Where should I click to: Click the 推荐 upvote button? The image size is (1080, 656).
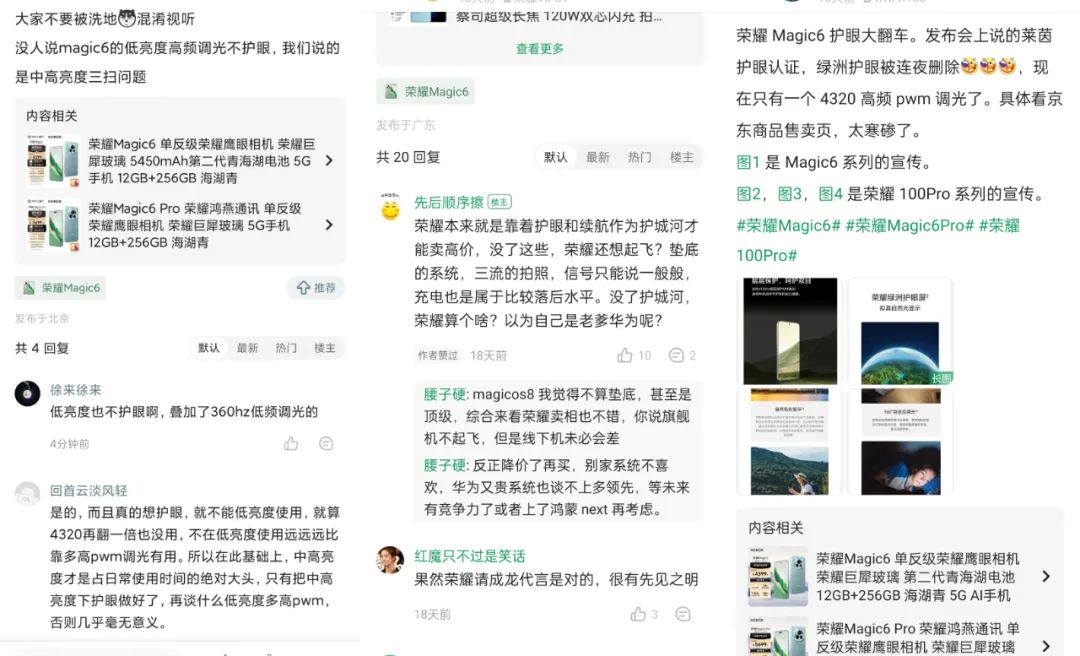point(315,288)
